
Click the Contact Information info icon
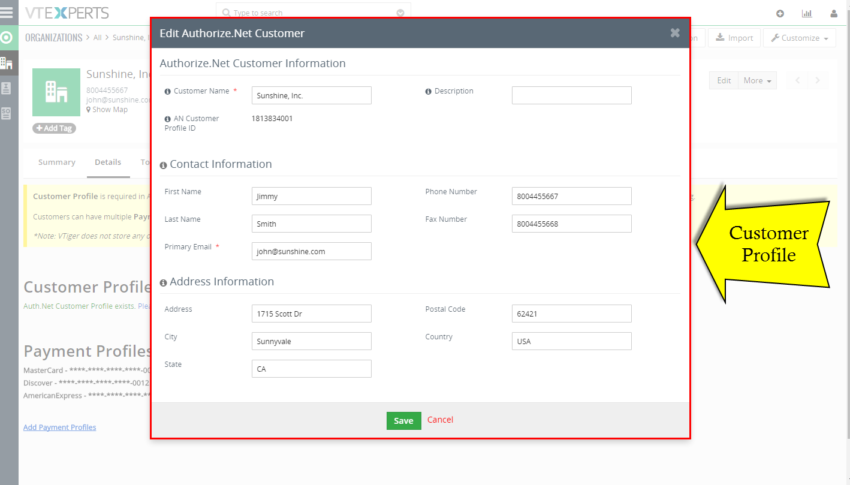[163, 165]
